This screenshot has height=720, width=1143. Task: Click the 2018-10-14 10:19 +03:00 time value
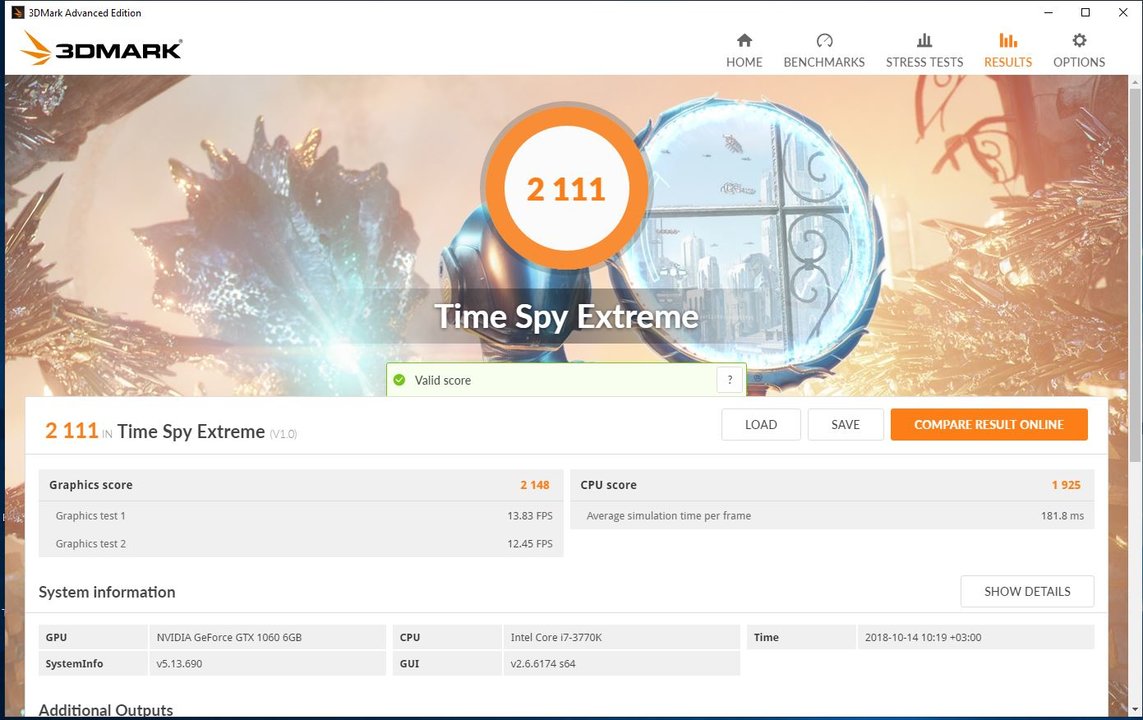coord(923,637)
